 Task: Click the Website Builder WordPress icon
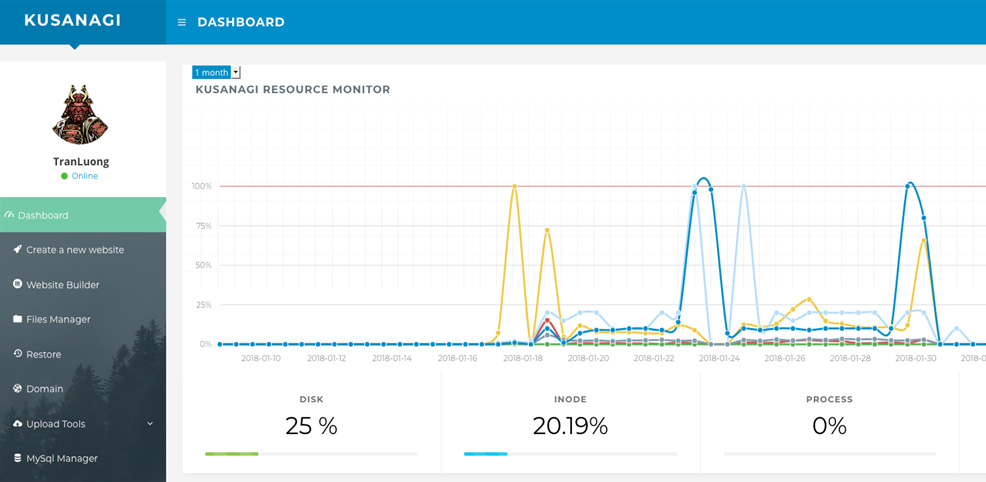click(18, 284)
